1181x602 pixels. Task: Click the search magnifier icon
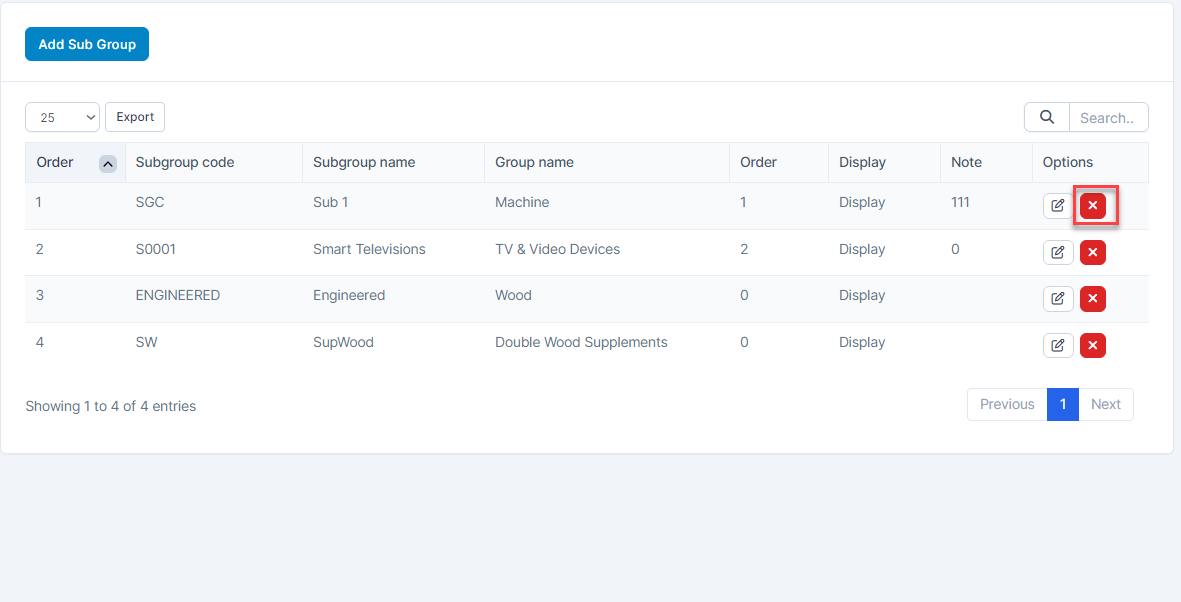pyautogui.click(x=1047, y=117)
